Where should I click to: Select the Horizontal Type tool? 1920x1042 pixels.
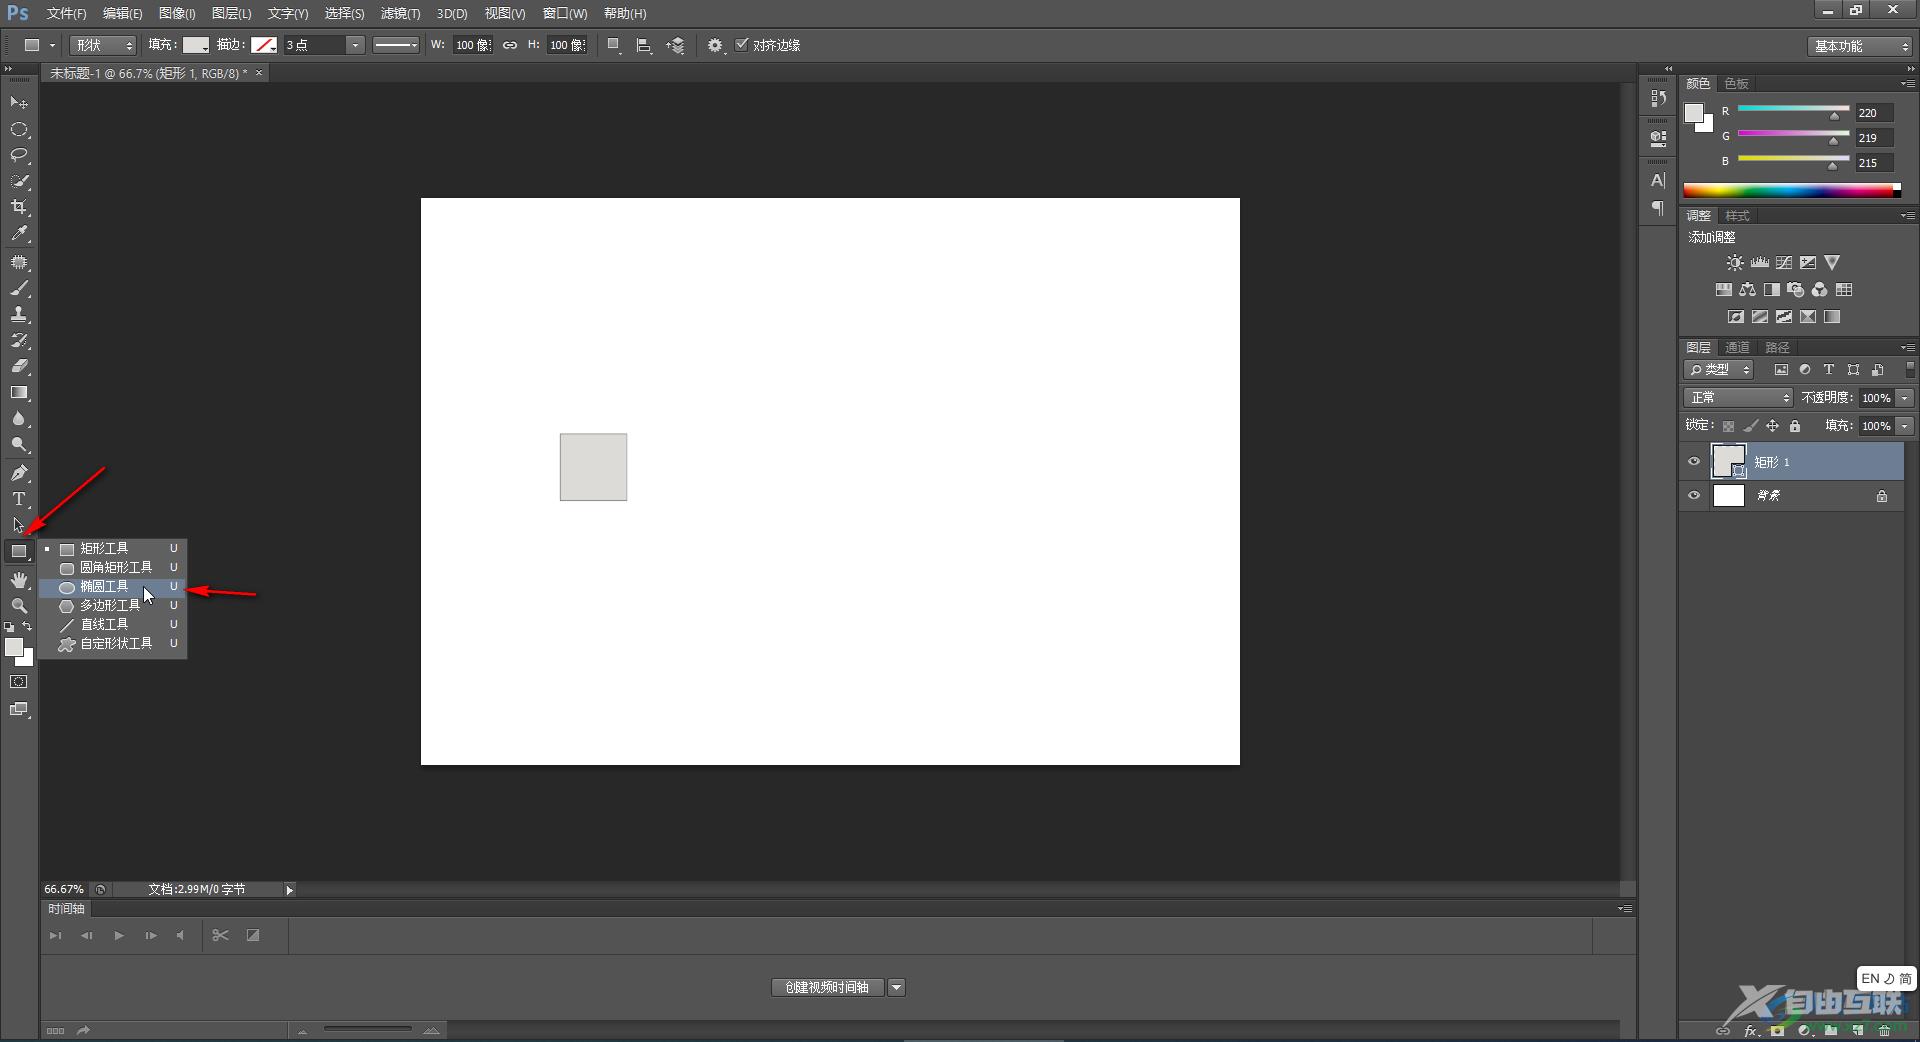coord(19,499)
